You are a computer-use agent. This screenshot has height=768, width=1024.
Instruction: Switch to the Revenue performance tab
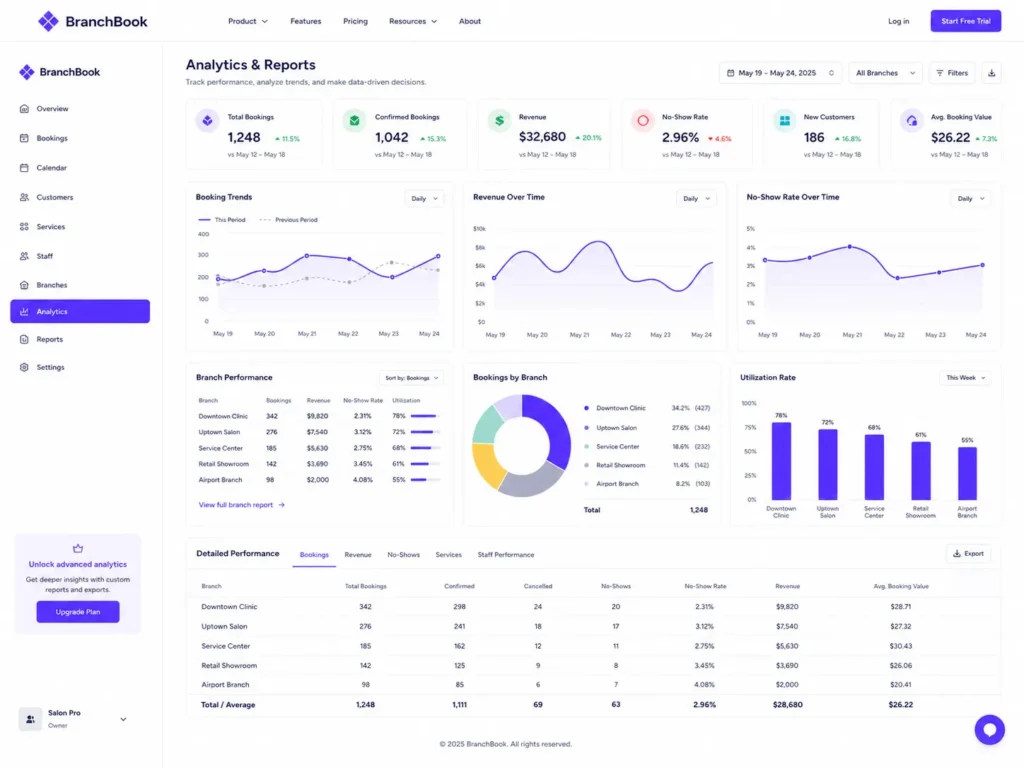358,555
